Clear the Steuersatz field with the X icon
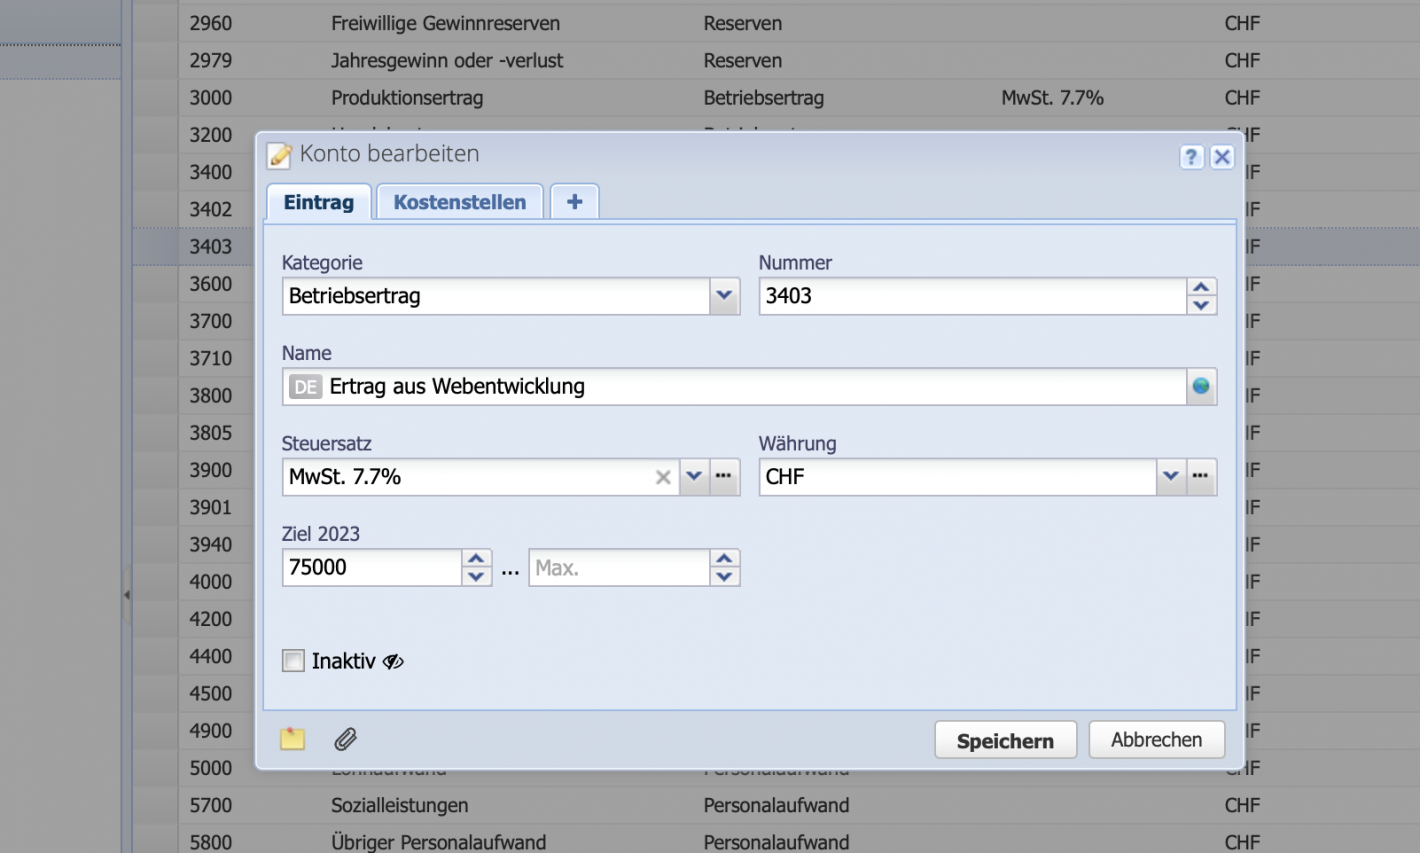 point(663,477)
